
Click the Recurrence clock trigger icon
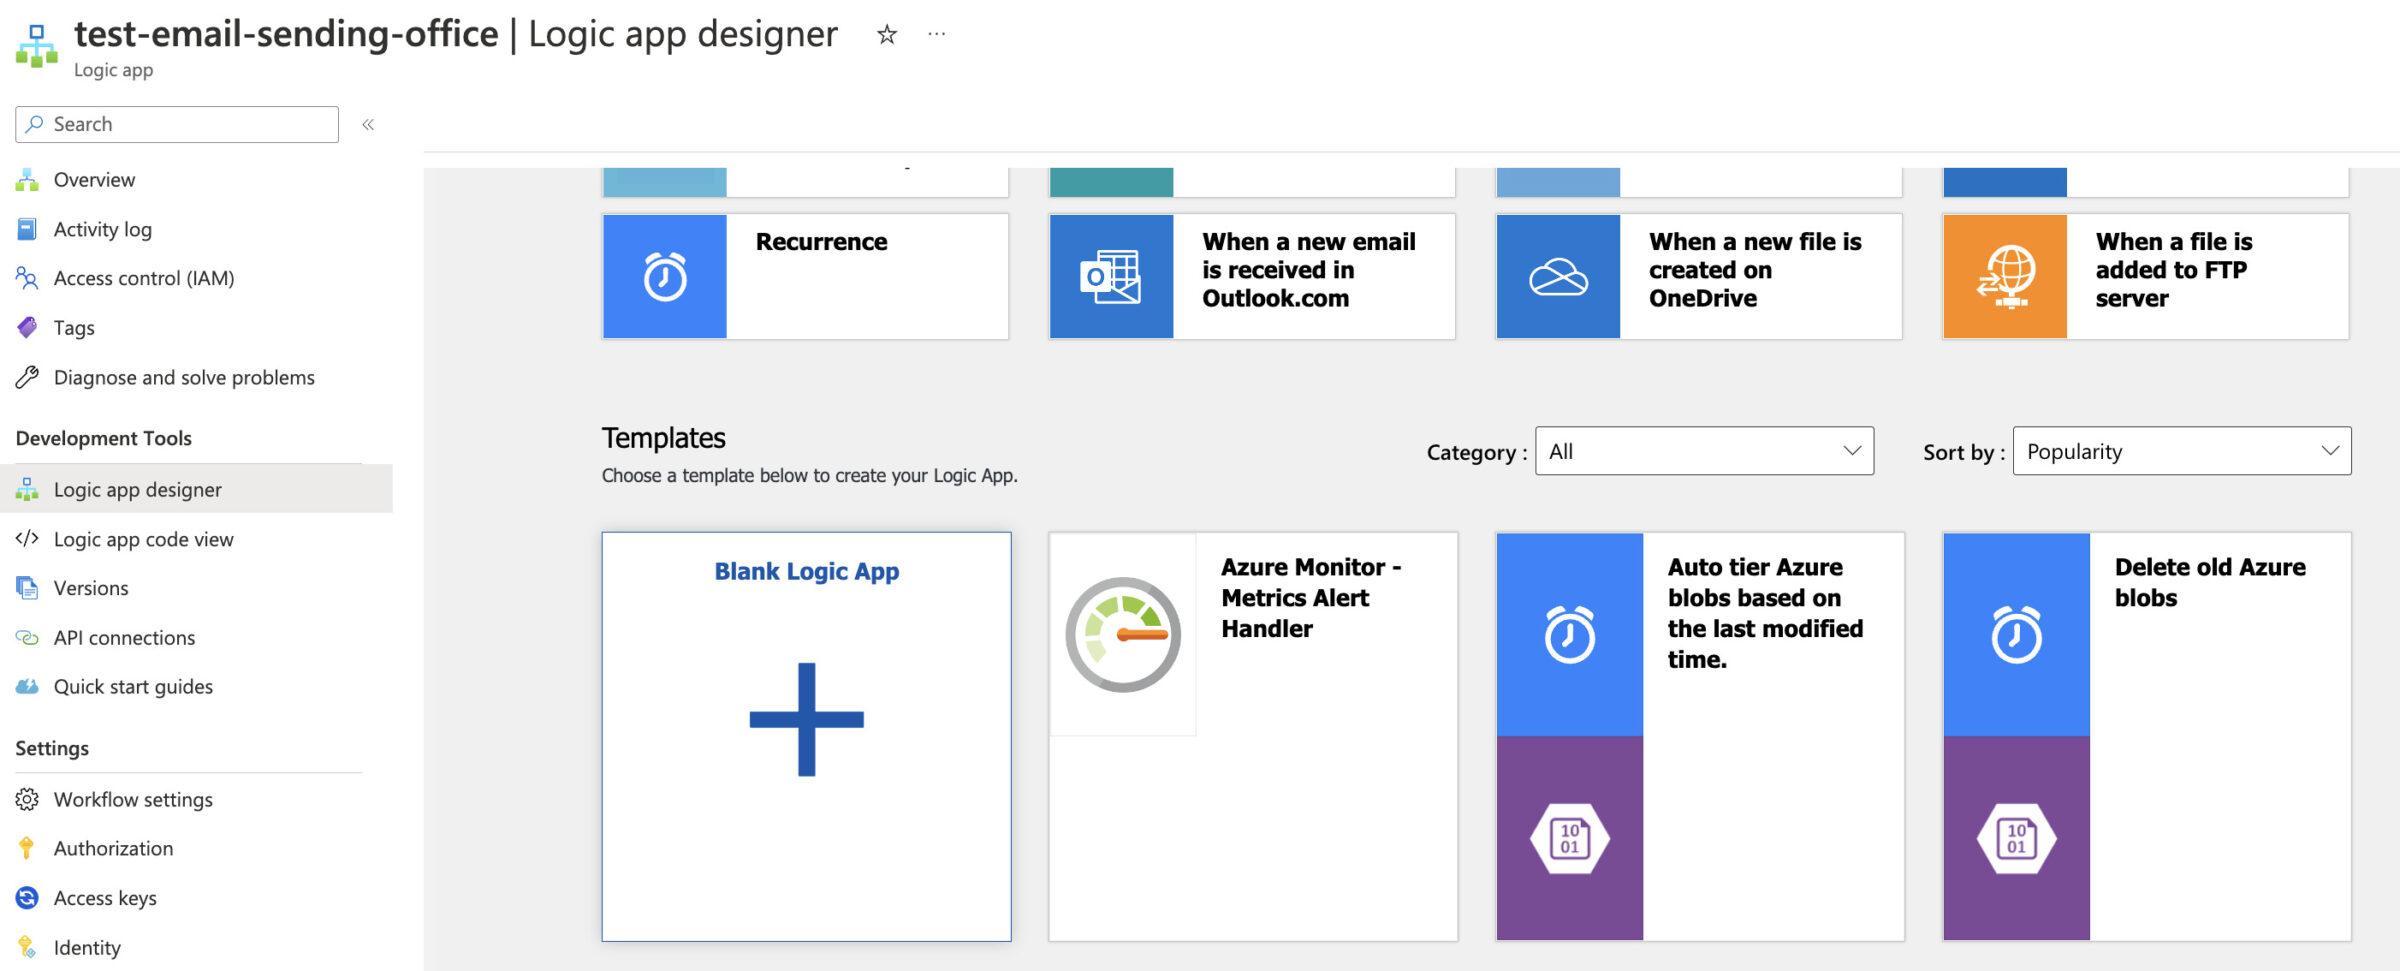click(665, 276)
